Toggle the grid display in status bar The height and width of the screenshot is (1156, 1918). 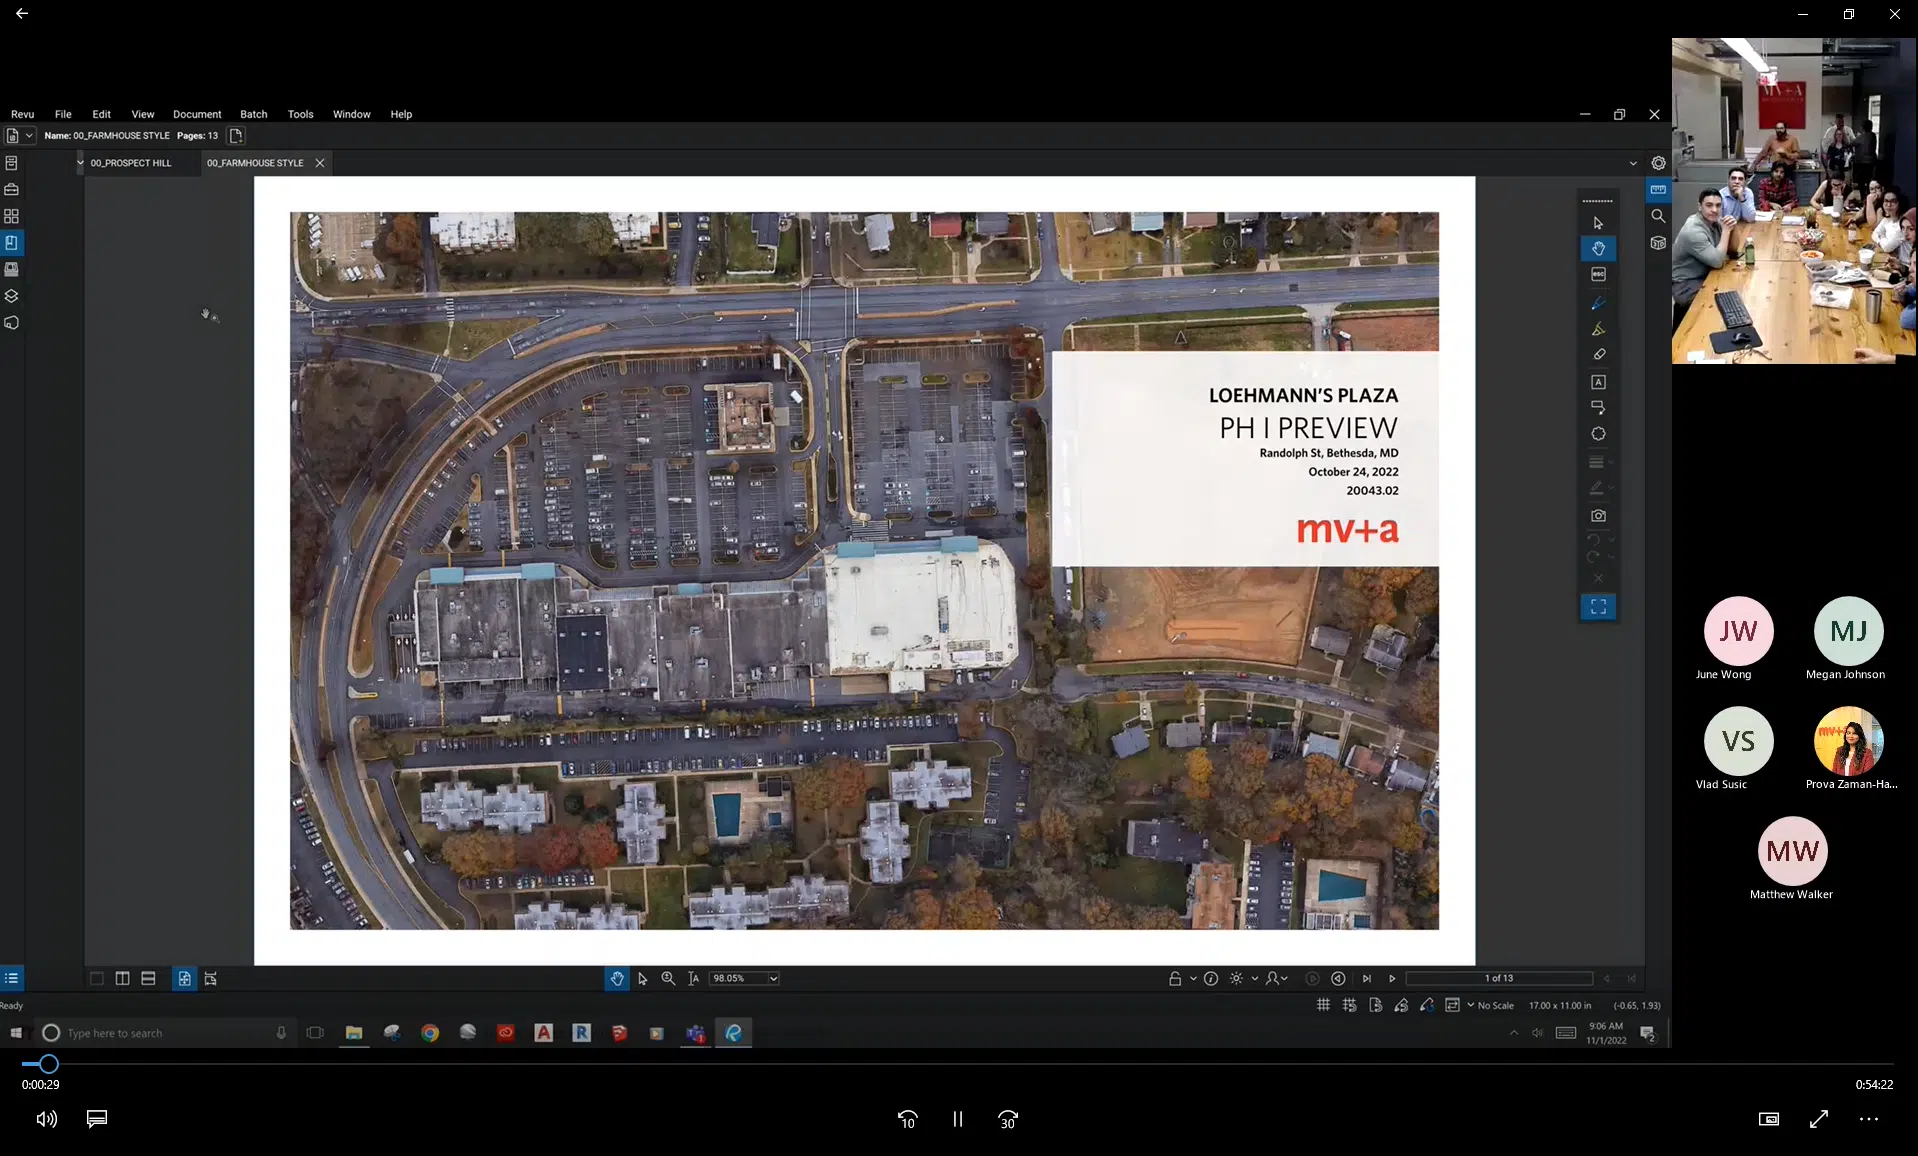tap(1323, 1005)
